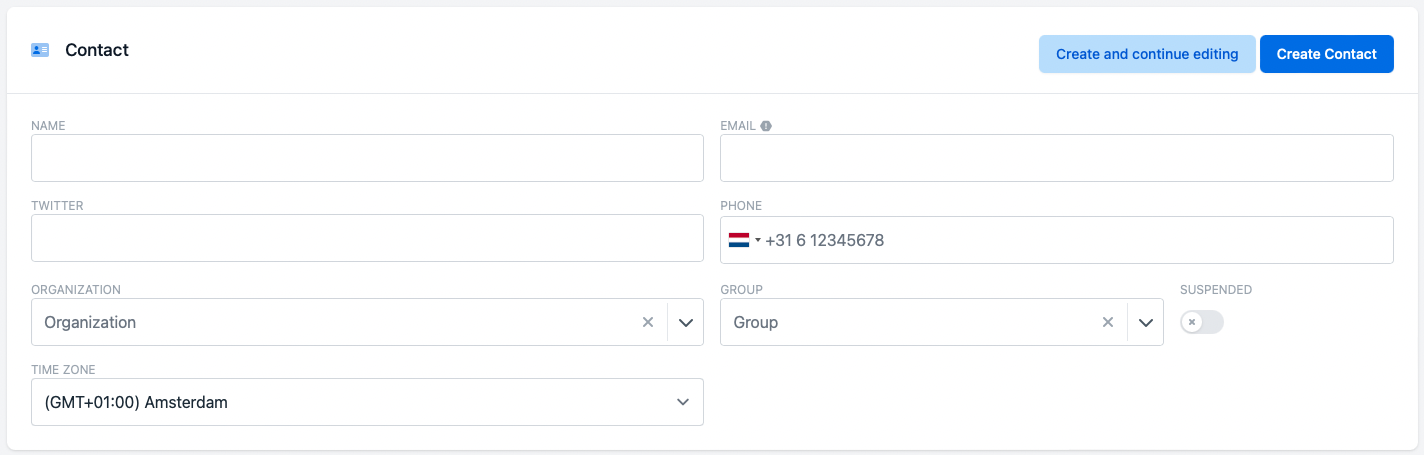
Task: Click the Netherlands flag in Phone field
Action: point(739,240)
